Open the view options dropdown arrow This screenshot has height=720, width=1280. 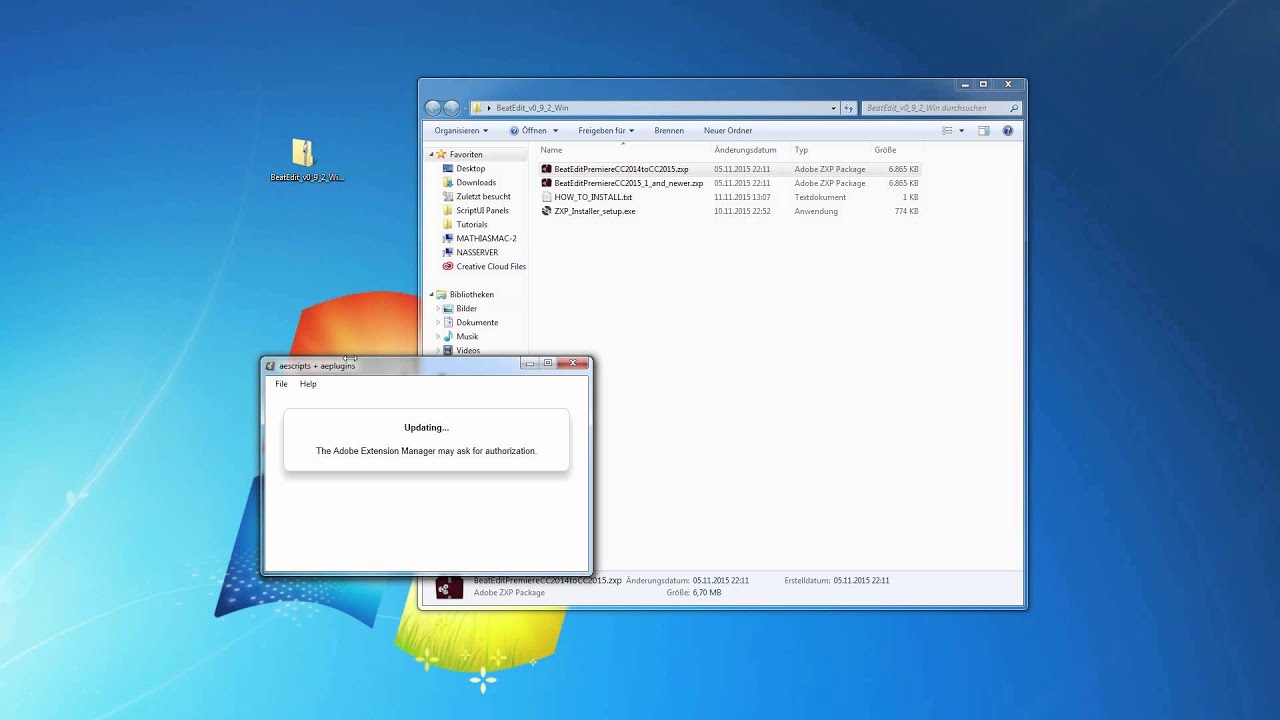point(961,131)
